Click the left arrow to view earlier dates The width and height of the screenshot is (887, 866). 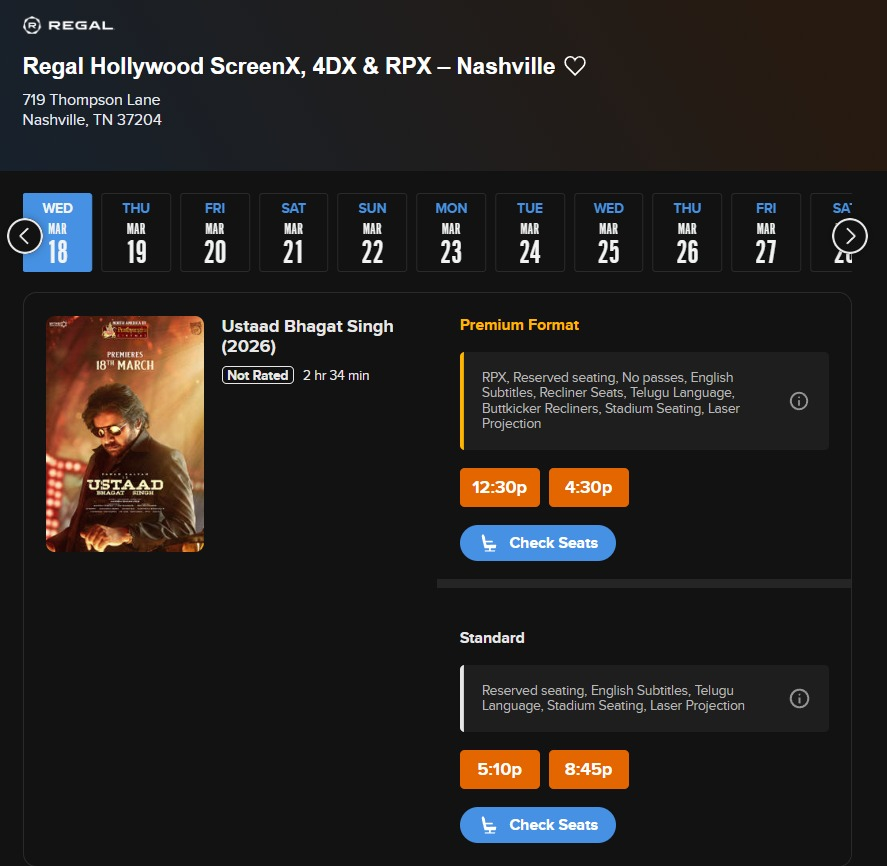point(24,236)
